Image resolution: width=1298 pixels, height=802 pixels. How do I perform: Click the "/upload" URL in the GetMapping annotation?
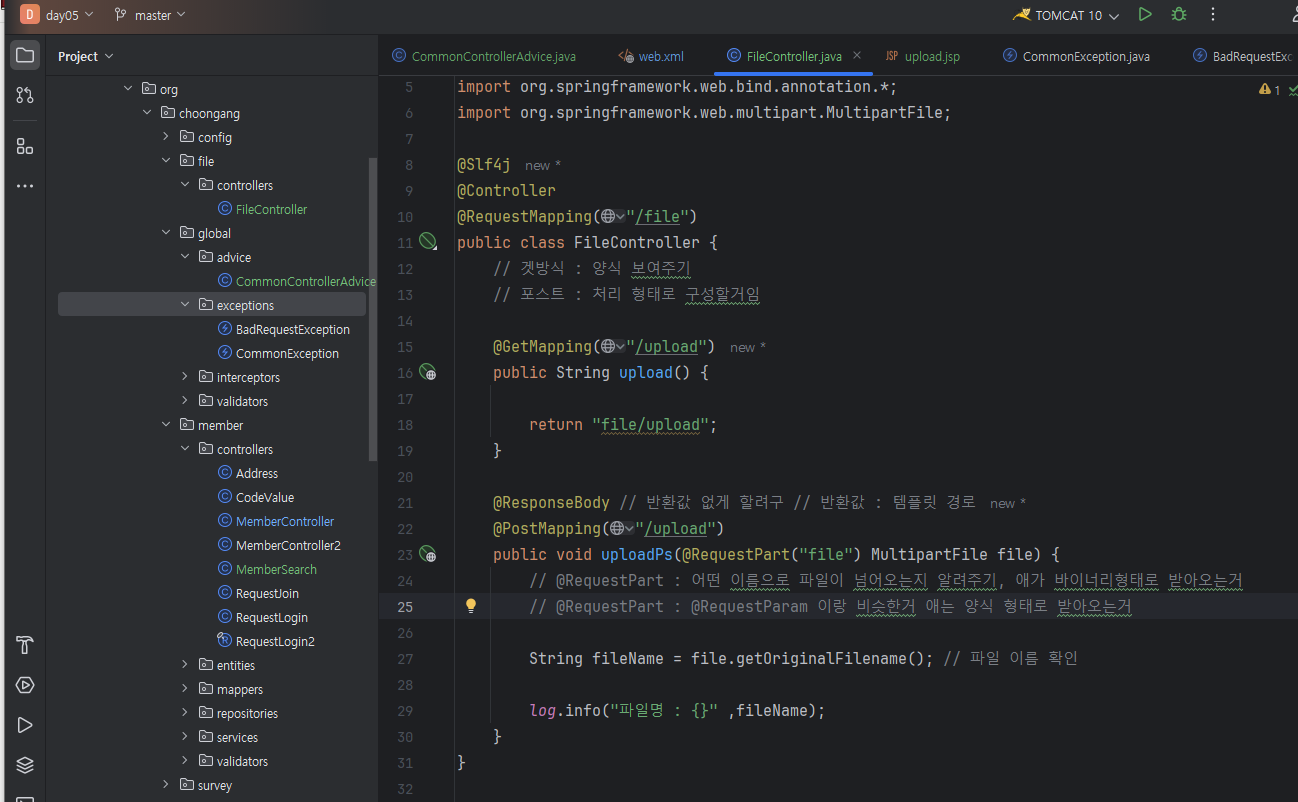pos(671,346)
